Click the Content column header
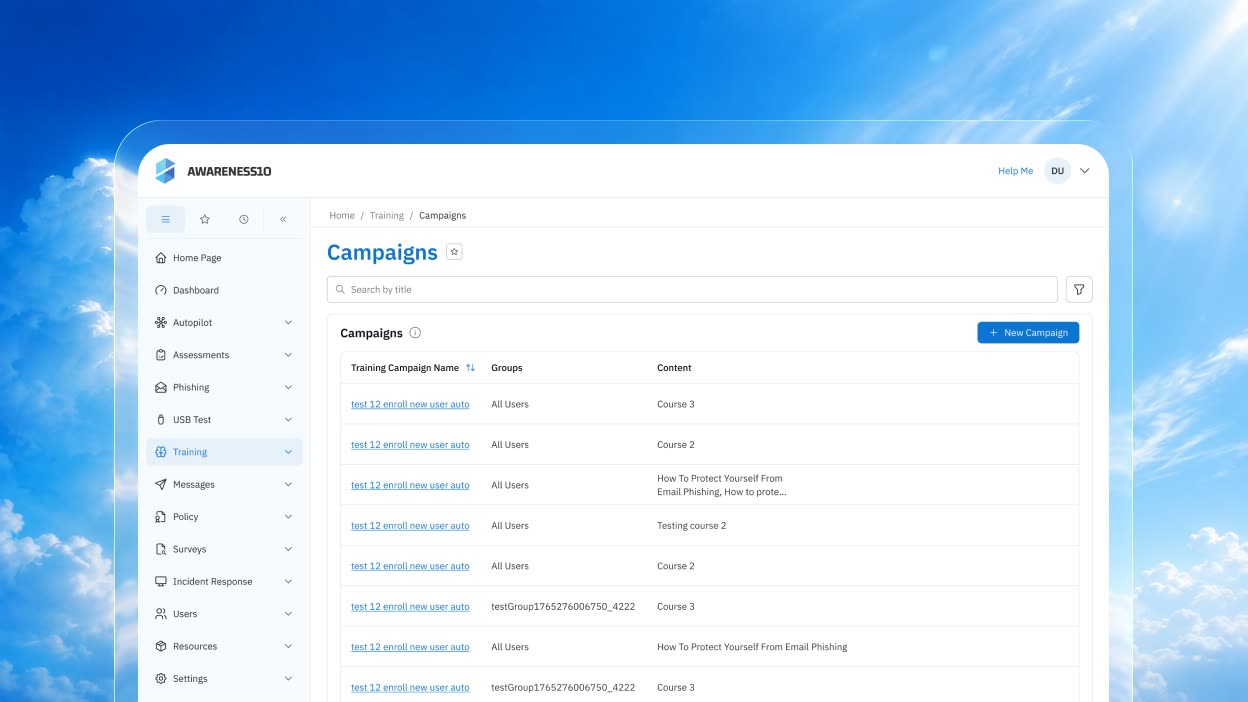Image resolution: width=1248 pixels, height=702 pixels. point(674,368)
